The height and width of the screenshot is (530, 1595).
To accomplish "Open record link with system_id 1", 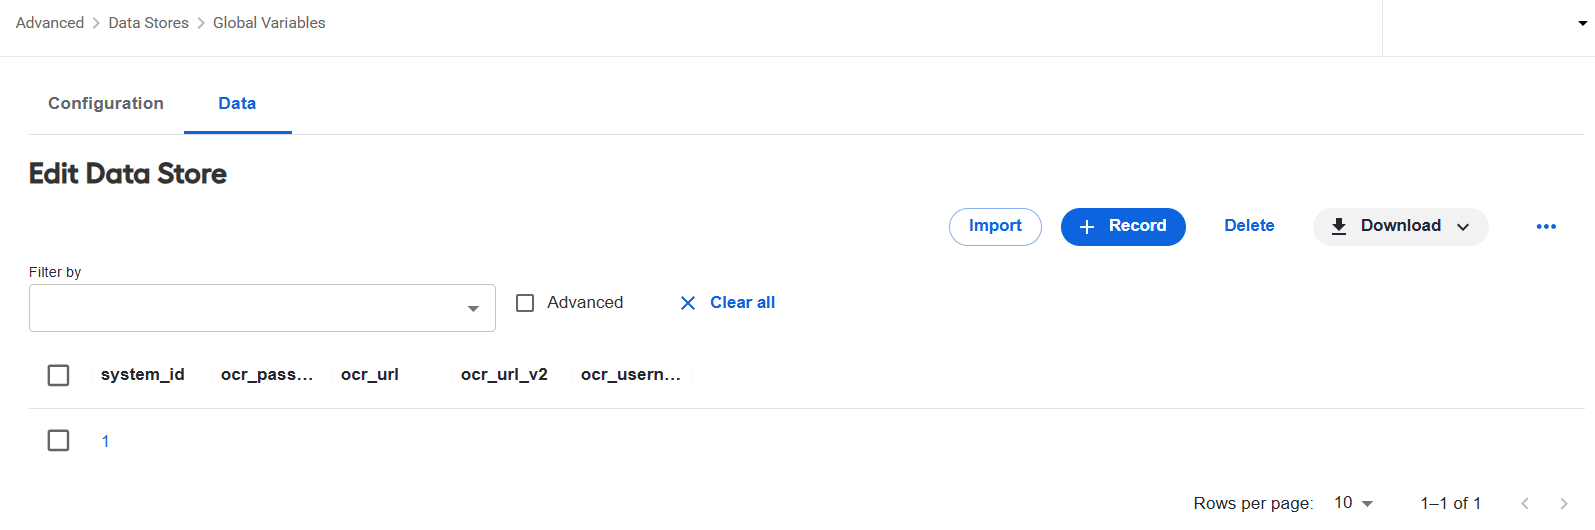I will pos(105,441).
